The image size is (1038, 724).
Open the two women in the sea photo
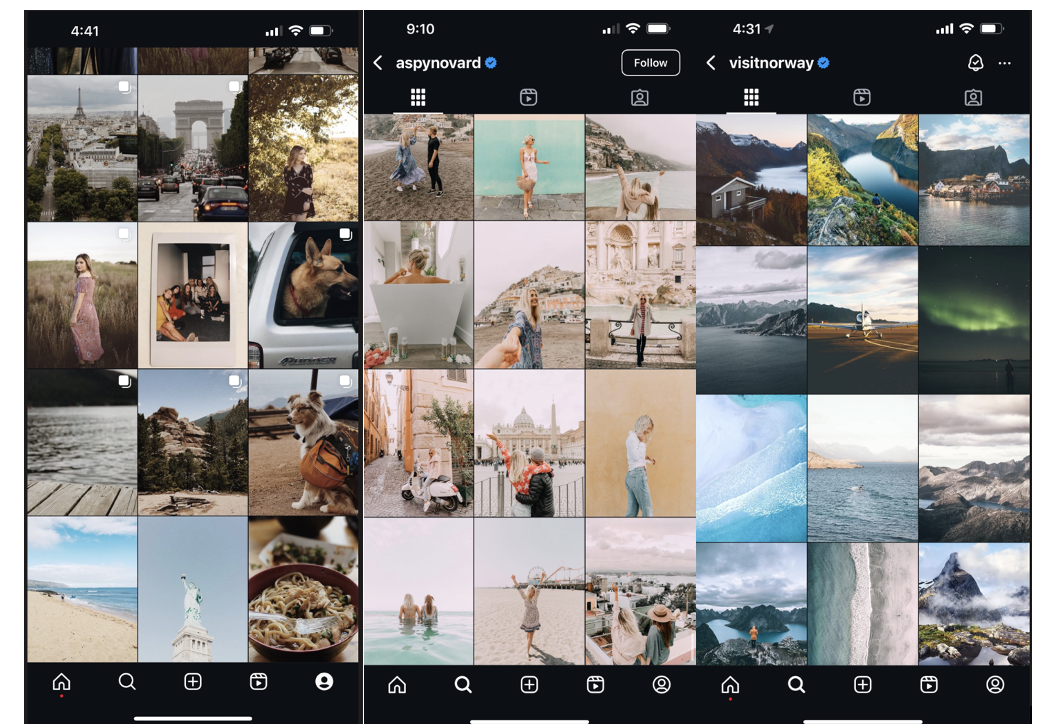coord(418,592)
